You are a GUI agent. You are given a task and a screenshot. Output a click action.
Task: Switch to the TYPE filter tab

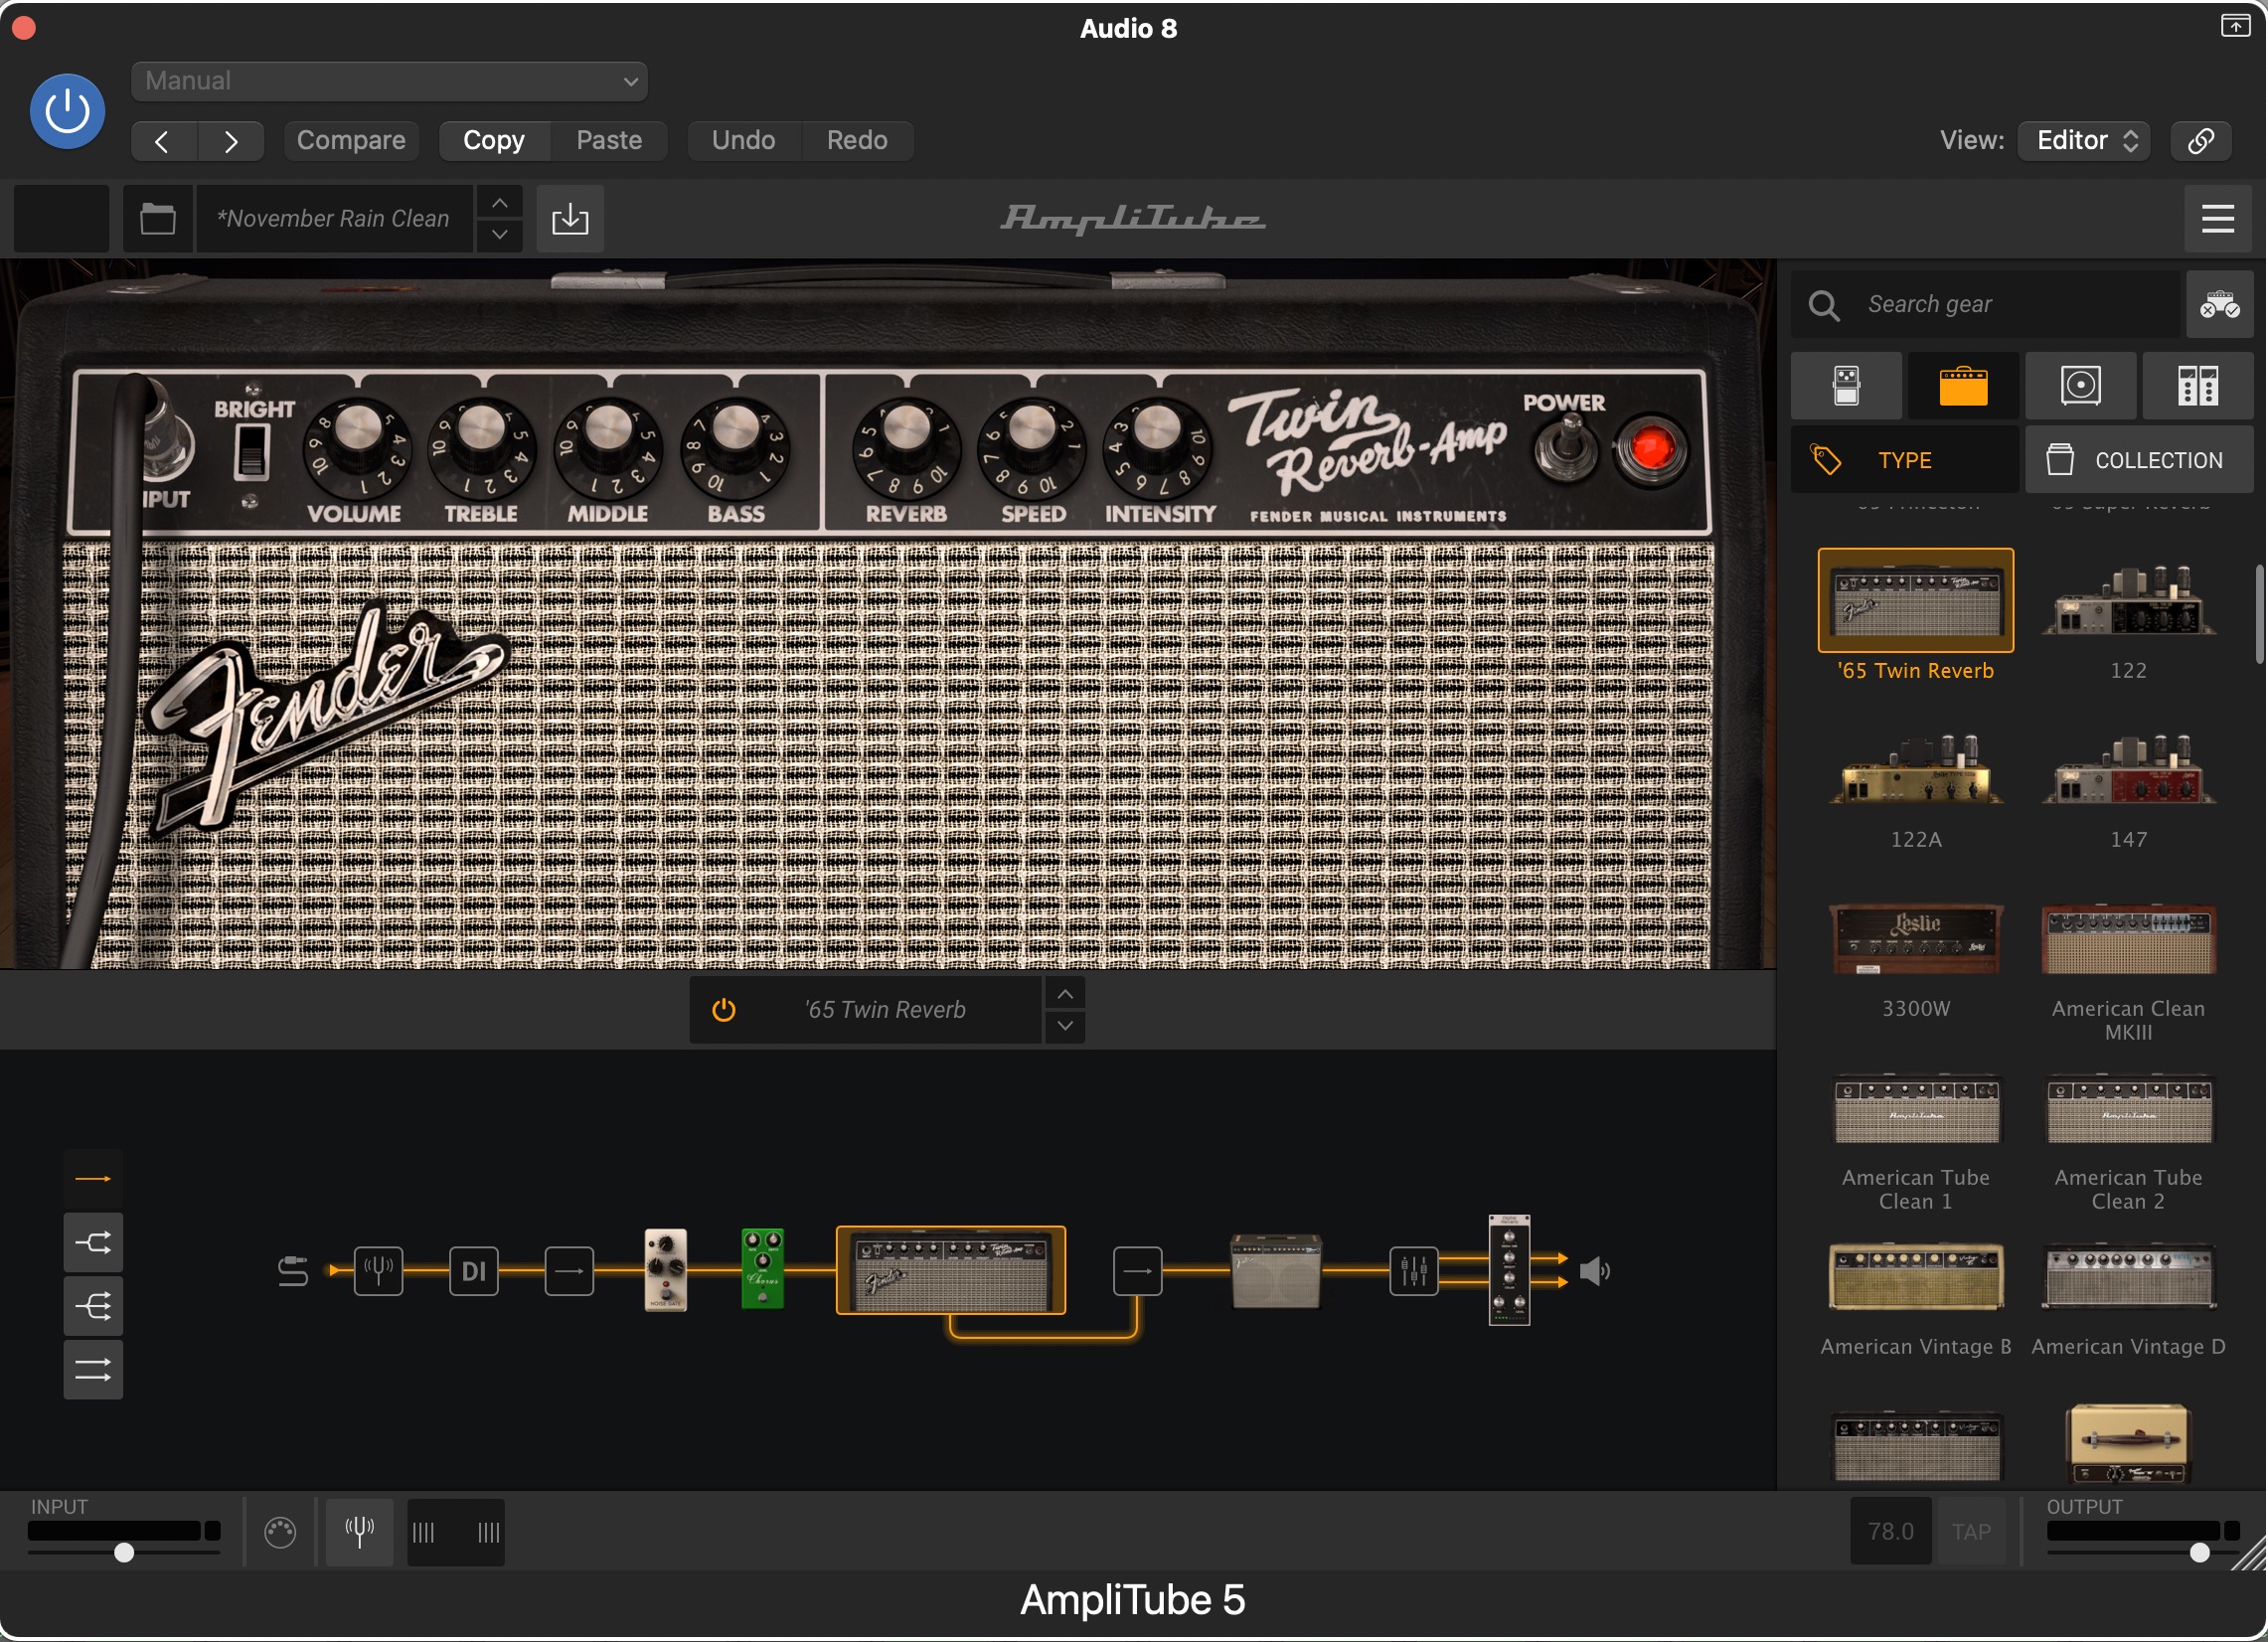[x=1904, y=460]
